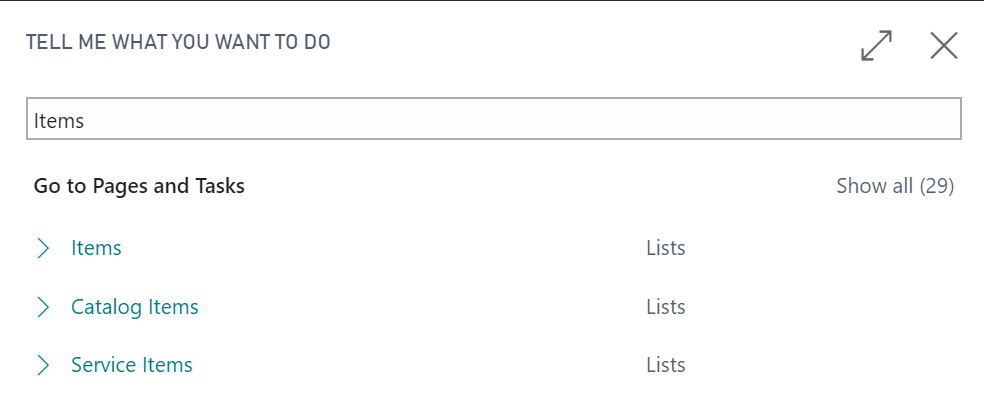Go to the Service Items page
This screenshot has width=984, height=406.
(132, 365)
